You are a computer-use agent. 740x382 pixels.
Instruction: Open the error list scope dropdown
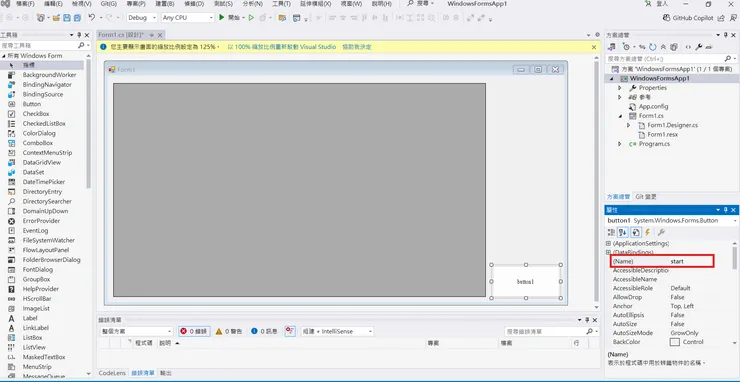137,331
